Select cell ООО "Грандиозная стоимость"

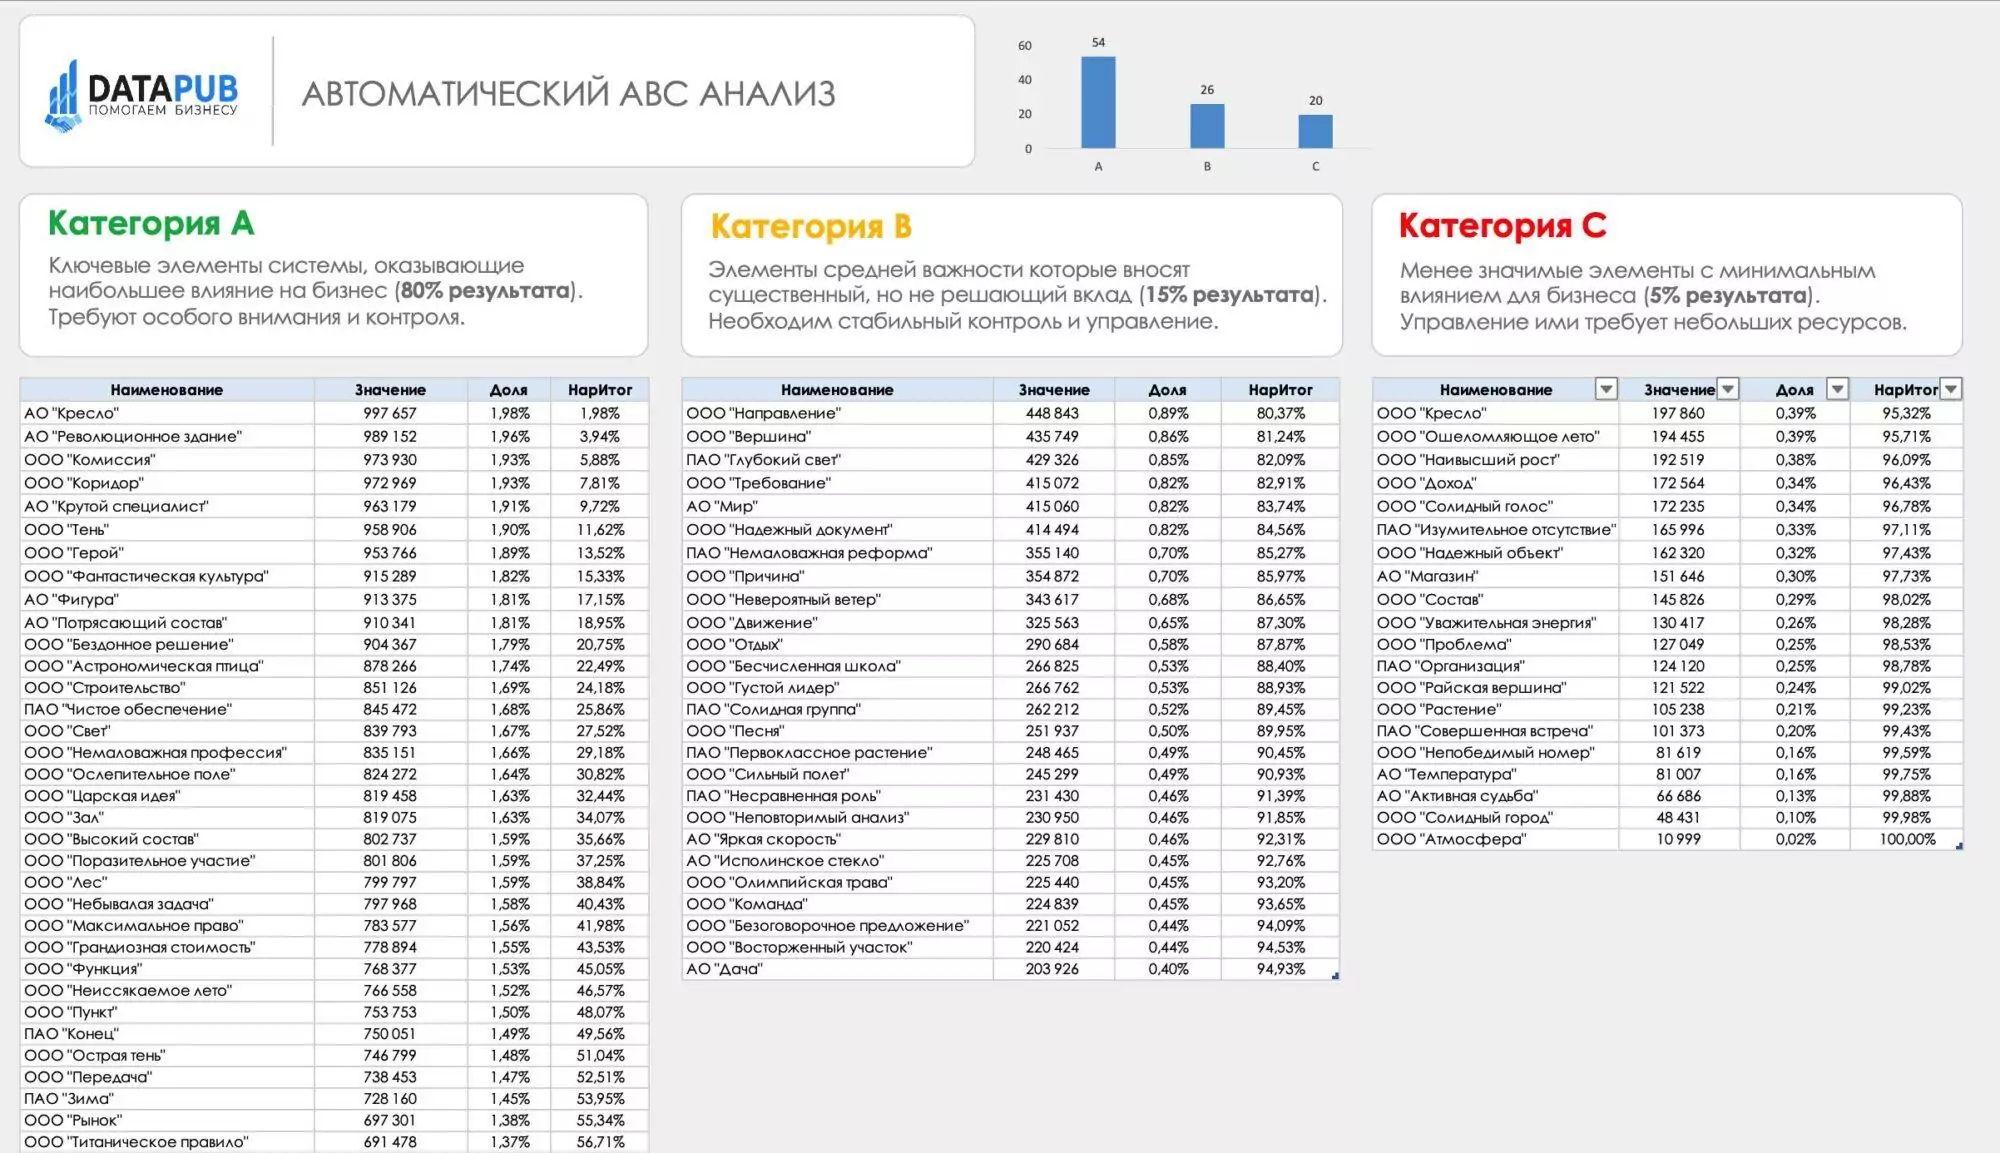(167, 947)
